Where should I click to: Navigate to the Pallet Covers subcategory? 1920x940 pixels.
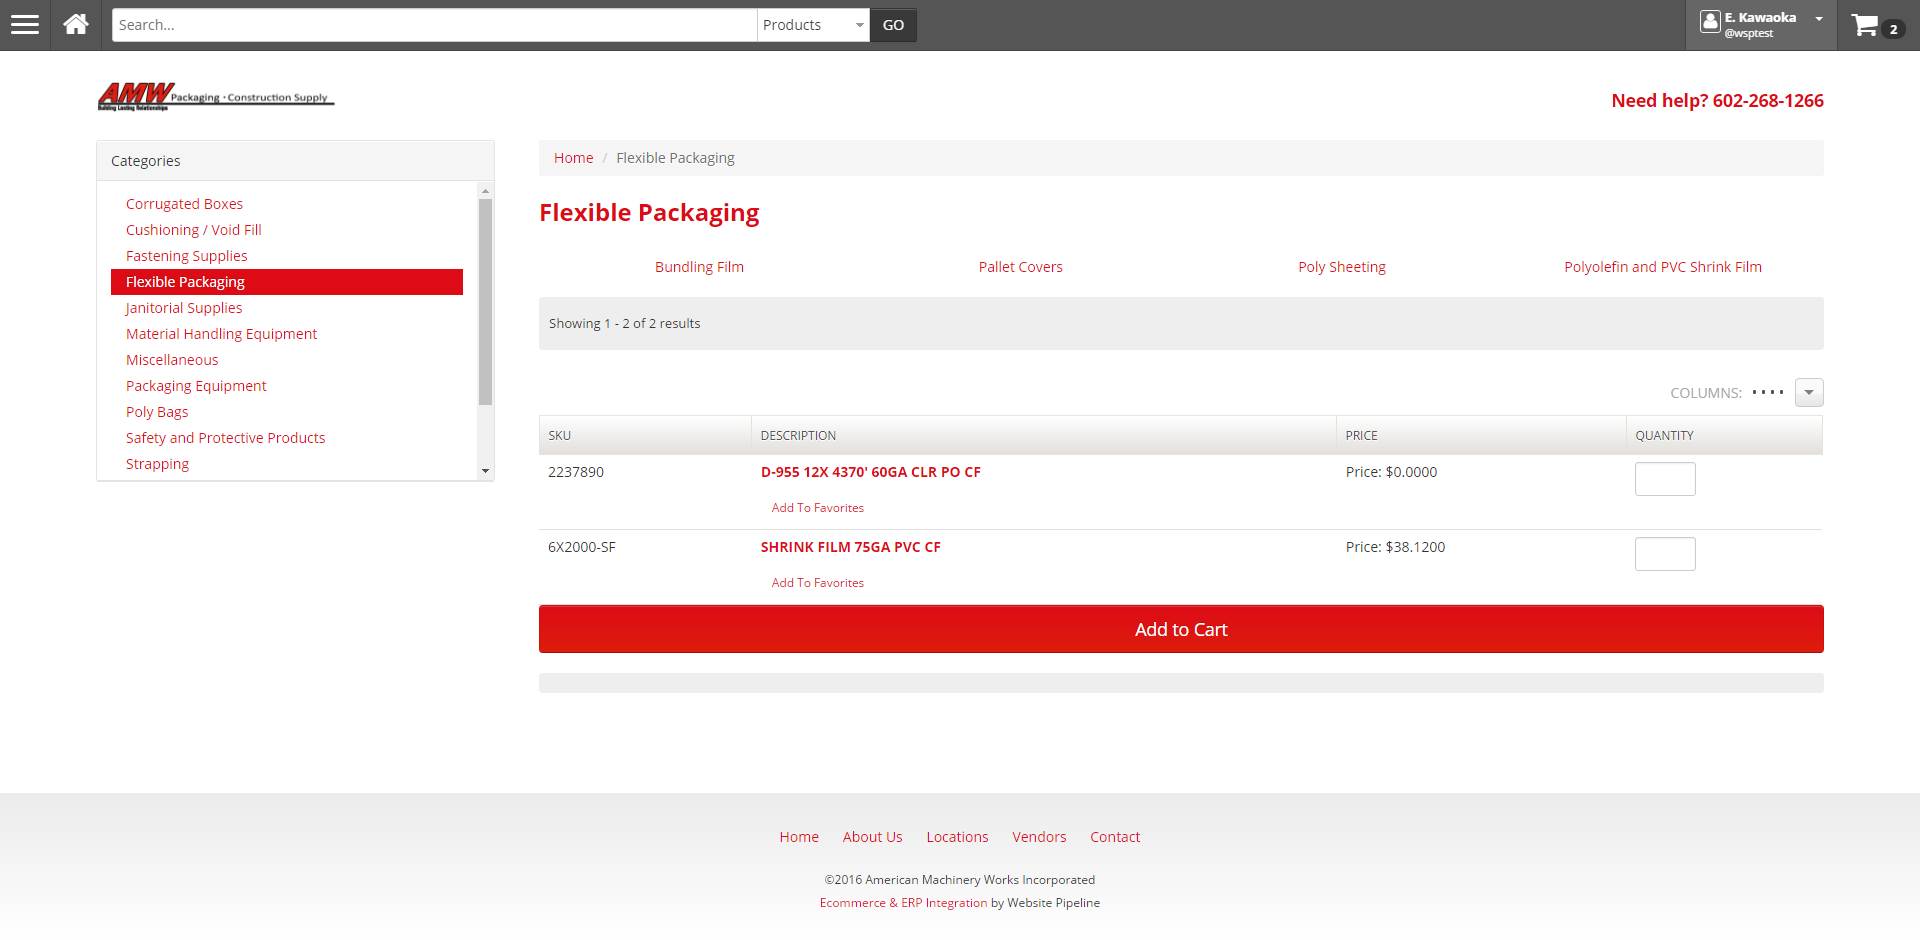coord(1020,266)
